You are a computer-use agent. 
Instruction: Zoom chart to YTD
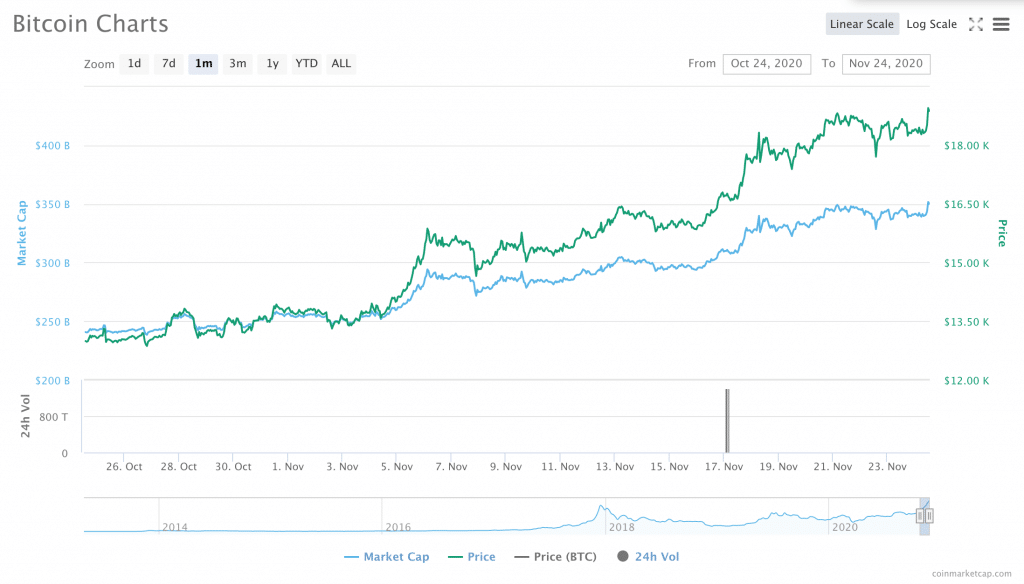(x=306, y=64)
